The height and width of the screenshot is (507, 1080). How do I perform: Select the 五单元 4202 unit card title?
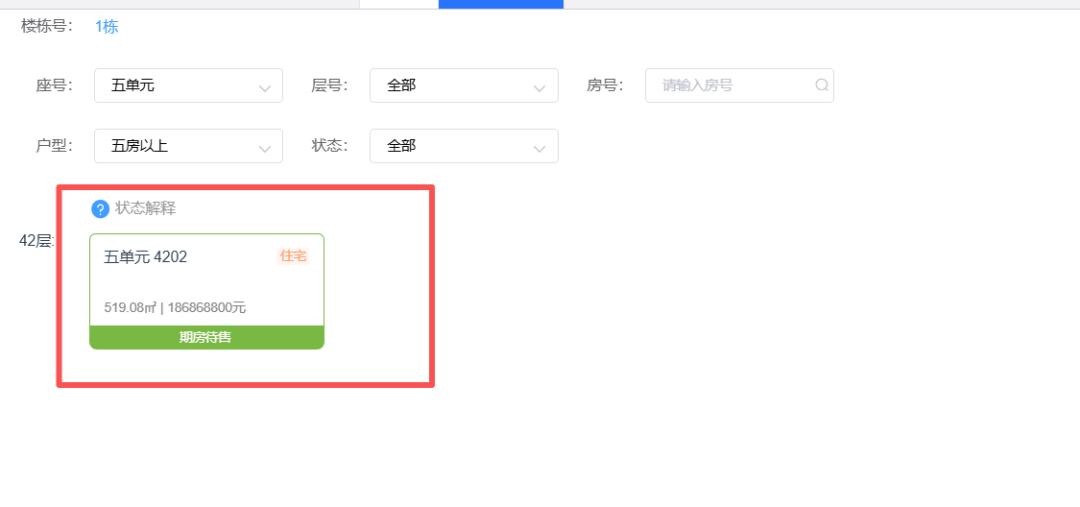tap(146, 257)
